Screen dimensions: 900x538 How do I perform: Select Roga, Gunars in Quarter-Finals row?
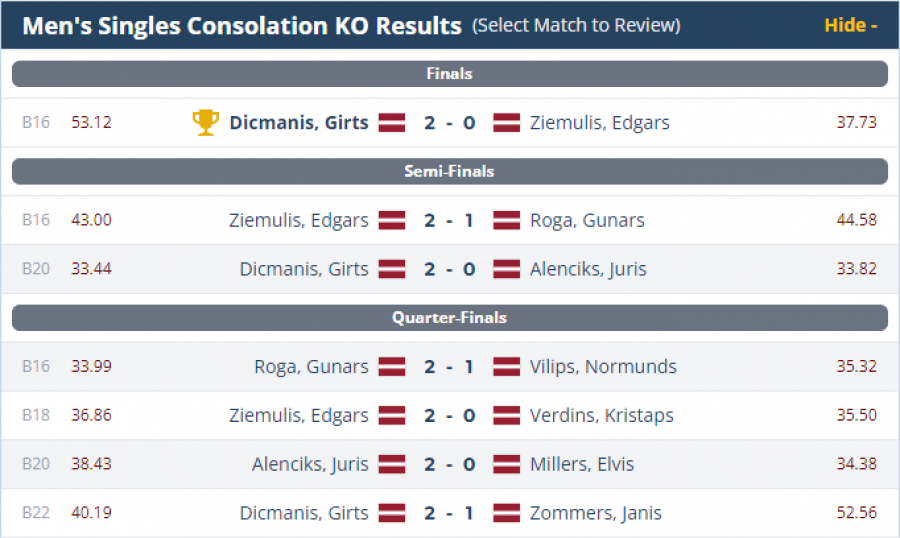click(311, 367)
